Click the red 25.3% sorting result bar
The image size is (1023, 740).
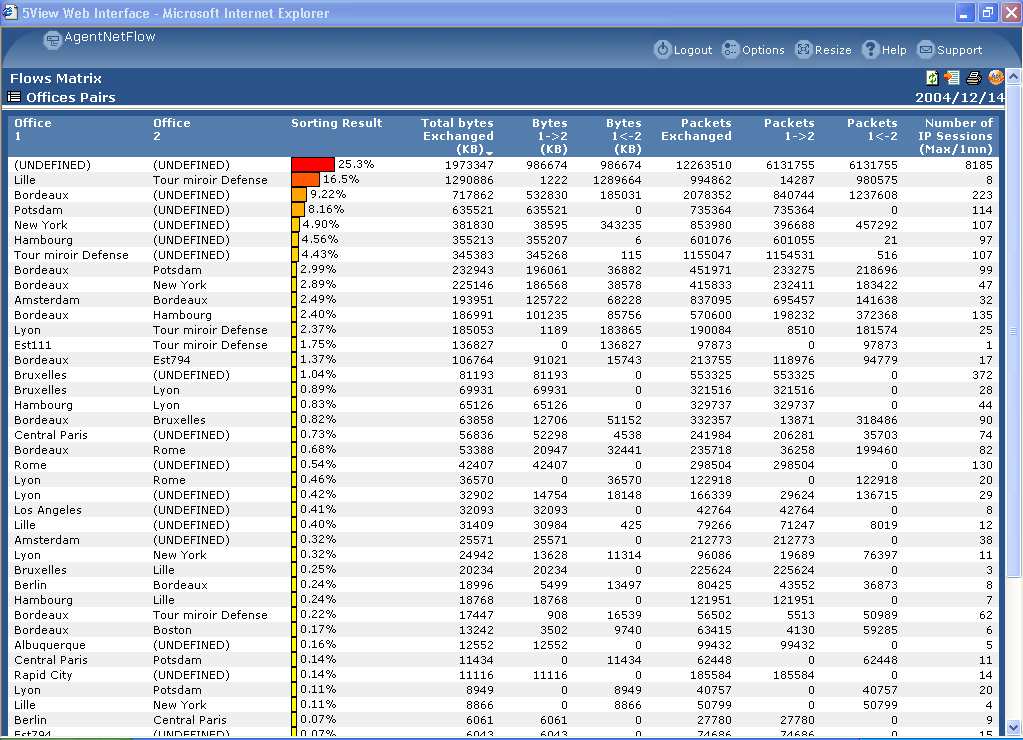pos(313,164)
